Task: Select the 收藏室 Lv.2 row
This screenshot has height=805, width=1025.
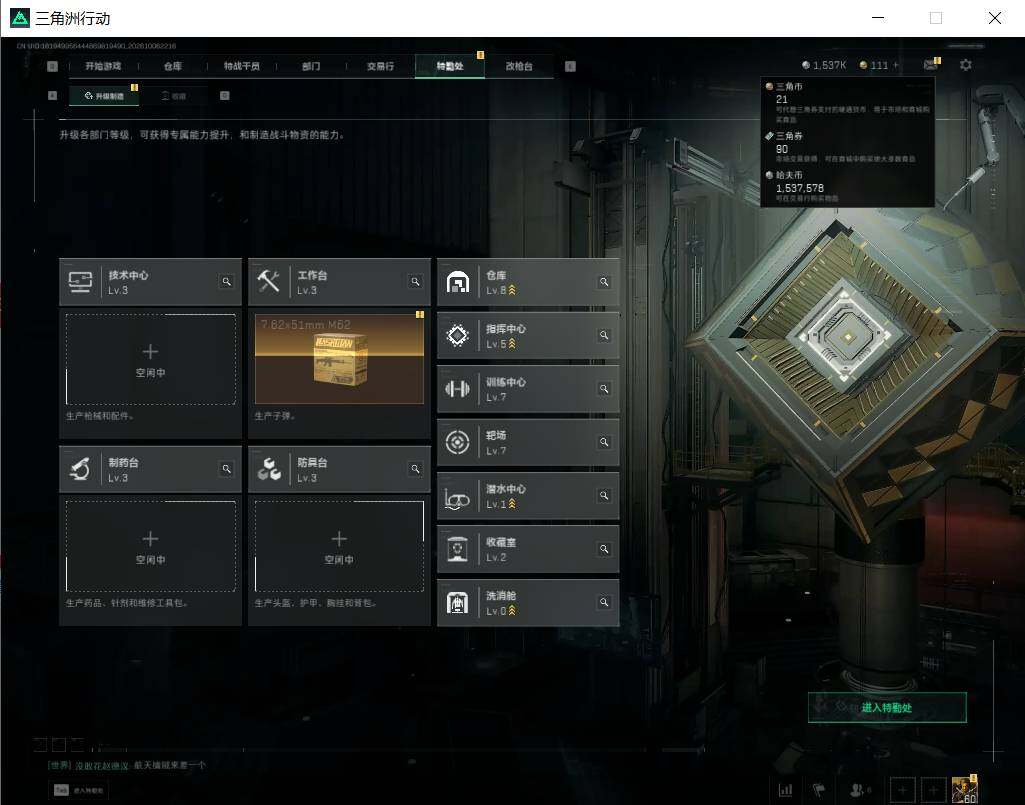Action: (528, 549)
